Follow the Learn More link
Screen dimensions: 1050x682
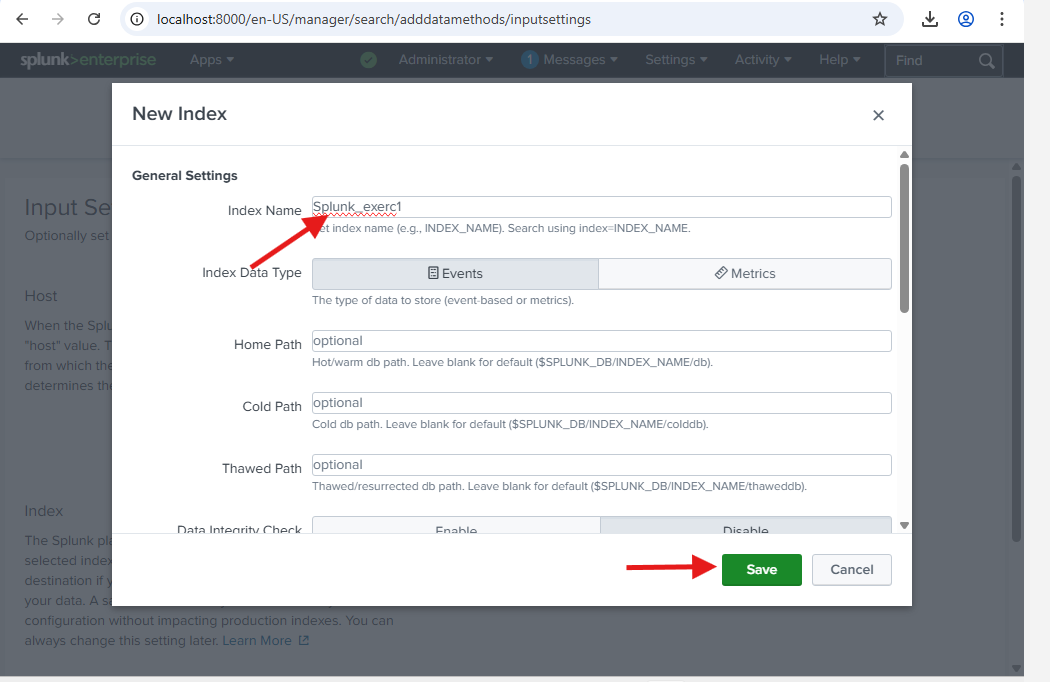click(x=257, y=640)
